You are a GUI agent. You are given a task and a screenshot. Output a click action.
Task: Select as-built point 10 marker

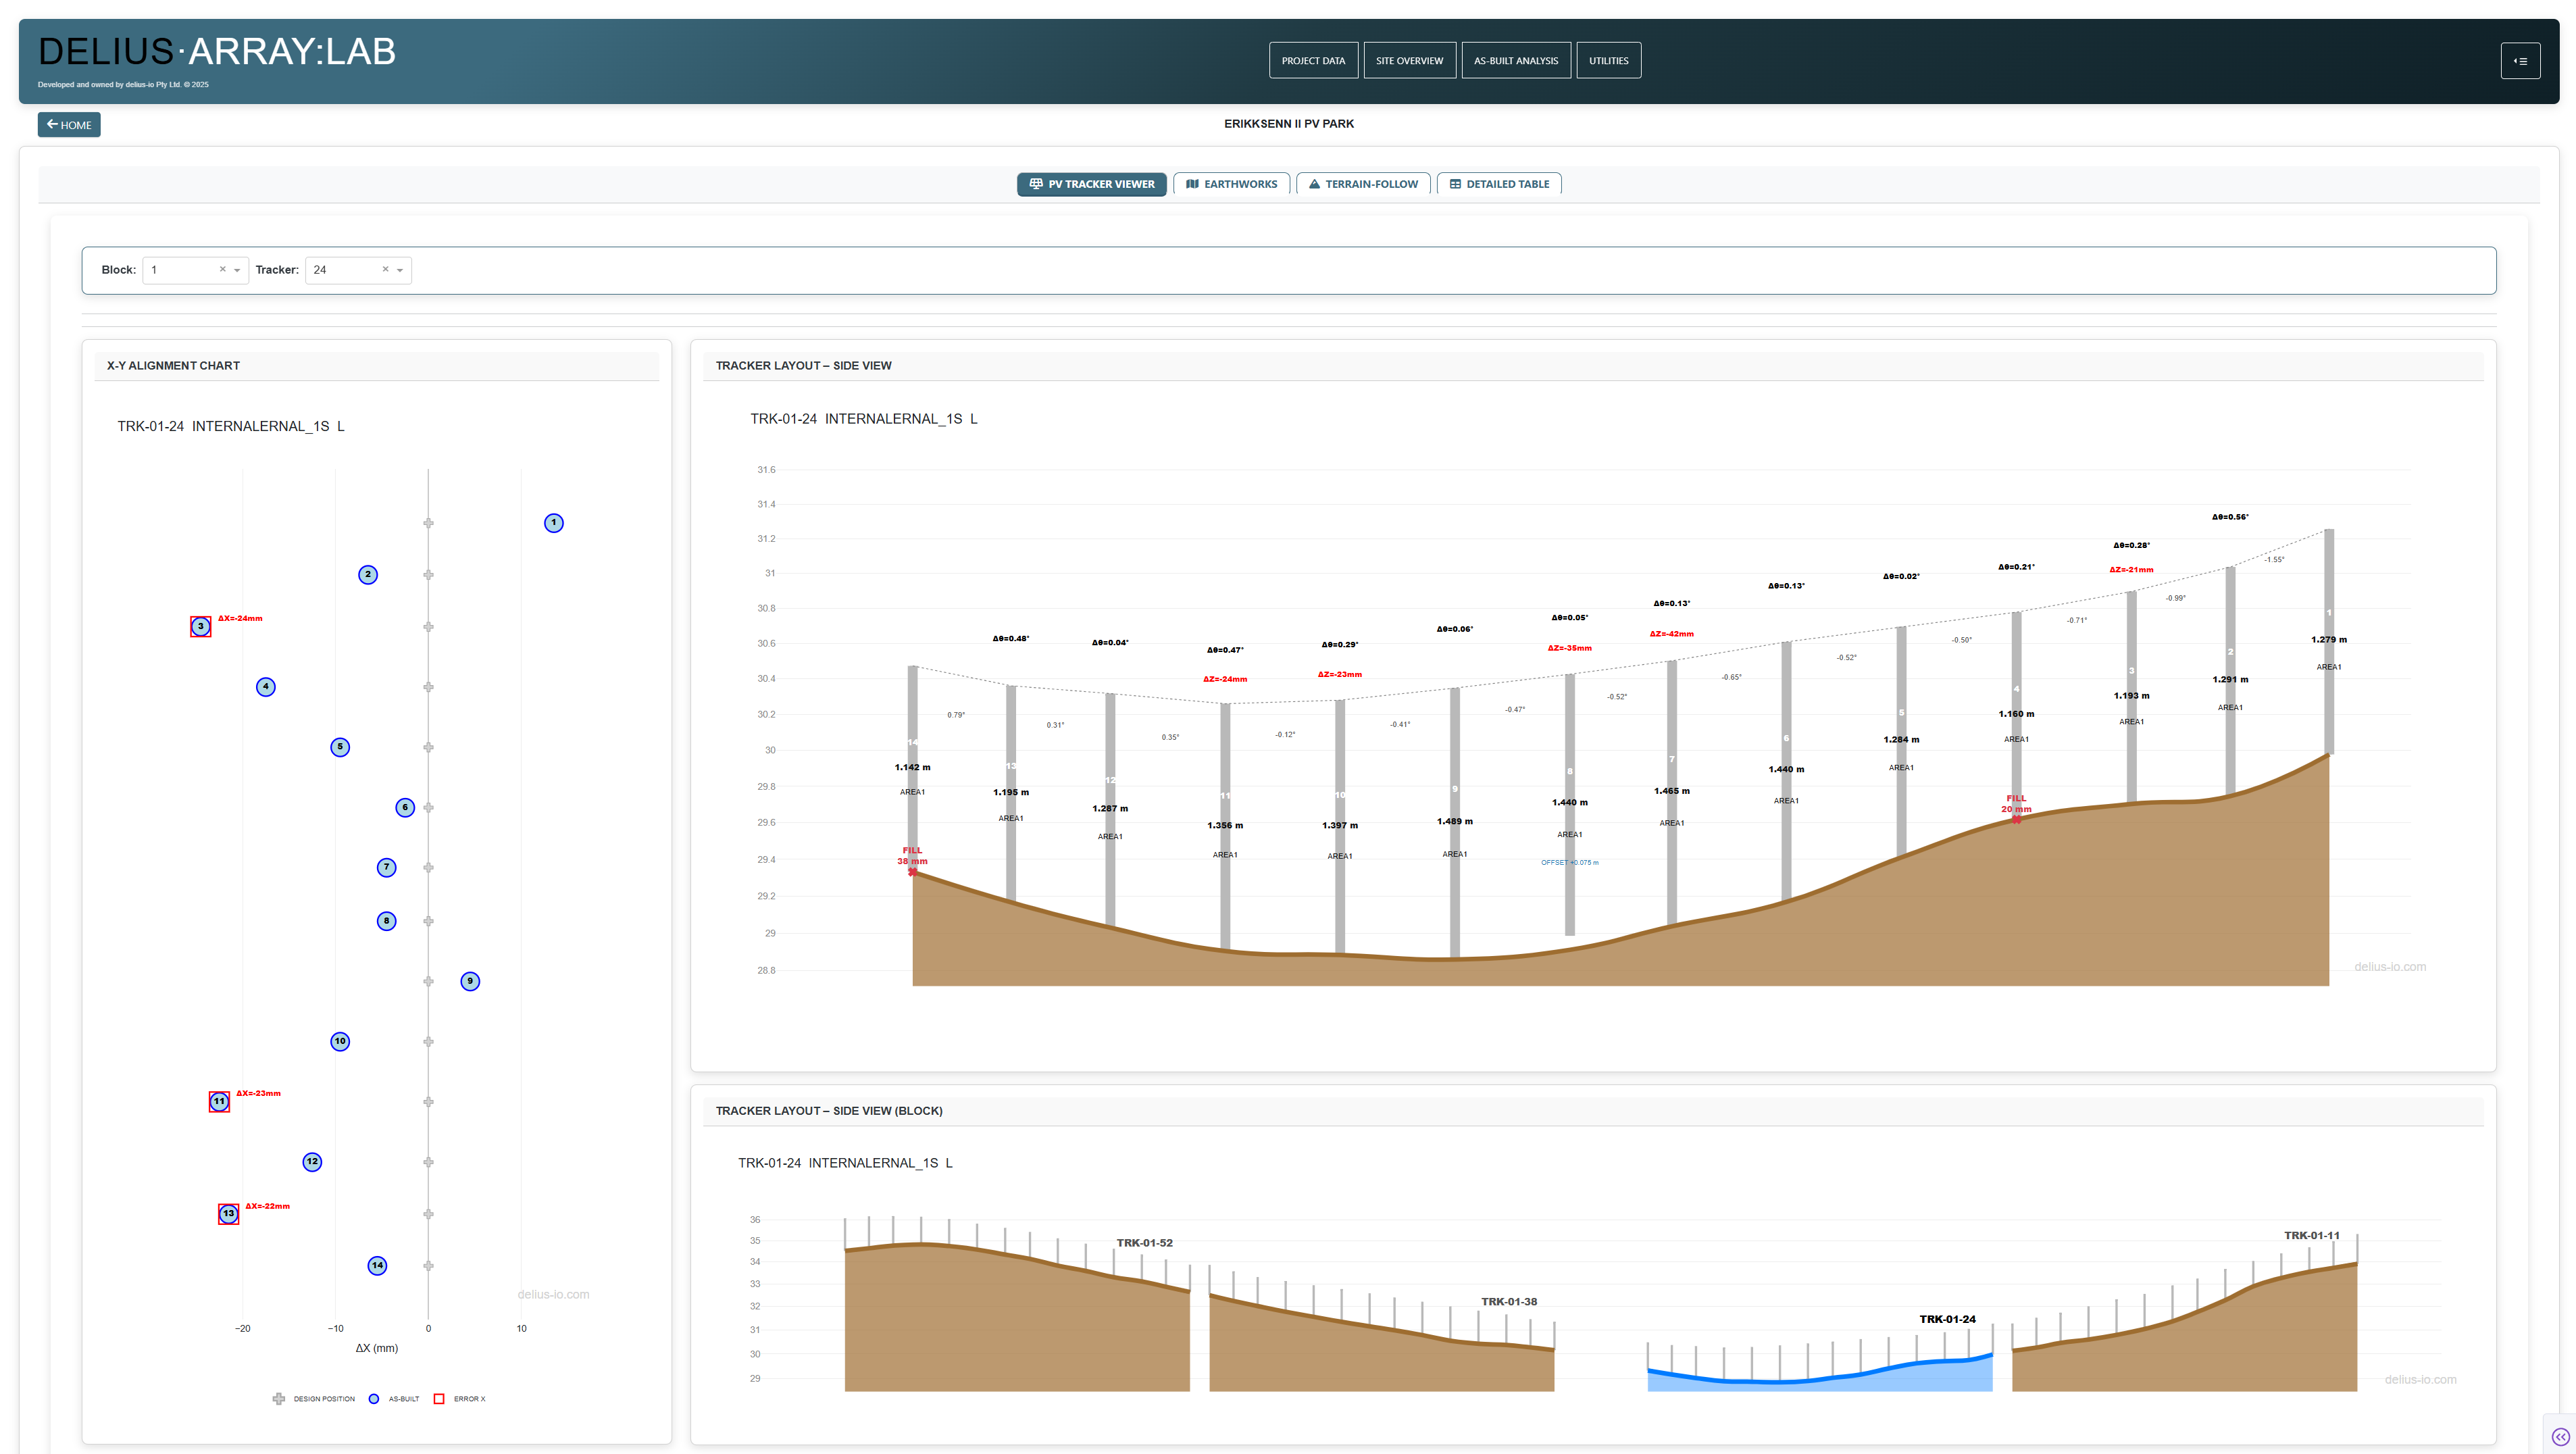tap(340, 1042)
